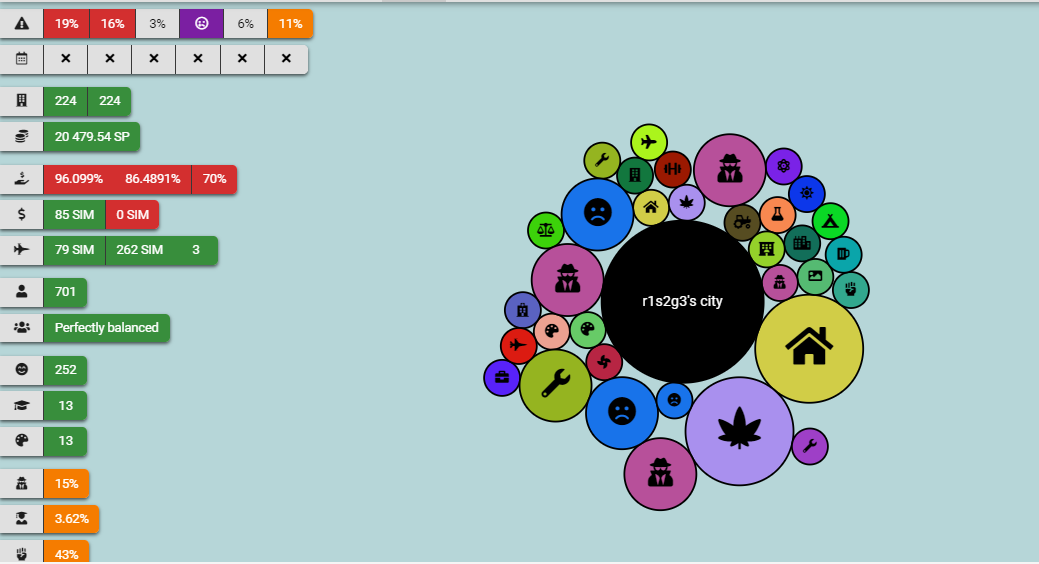The width and height of the screenshot is (1039, 564).
Task: Click the single person icon beside 701
Action: (x=22, y=292)
